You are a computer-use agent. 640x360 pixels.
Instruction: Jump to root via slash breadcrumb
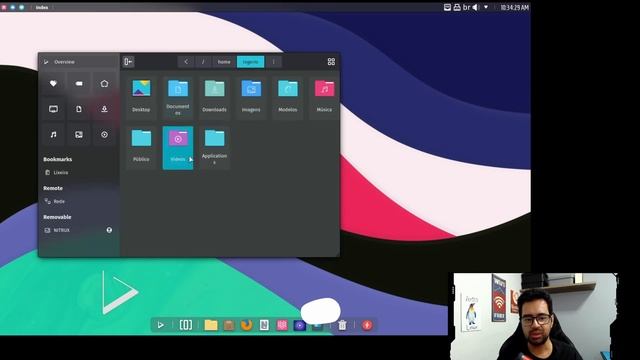click(203, 62)
